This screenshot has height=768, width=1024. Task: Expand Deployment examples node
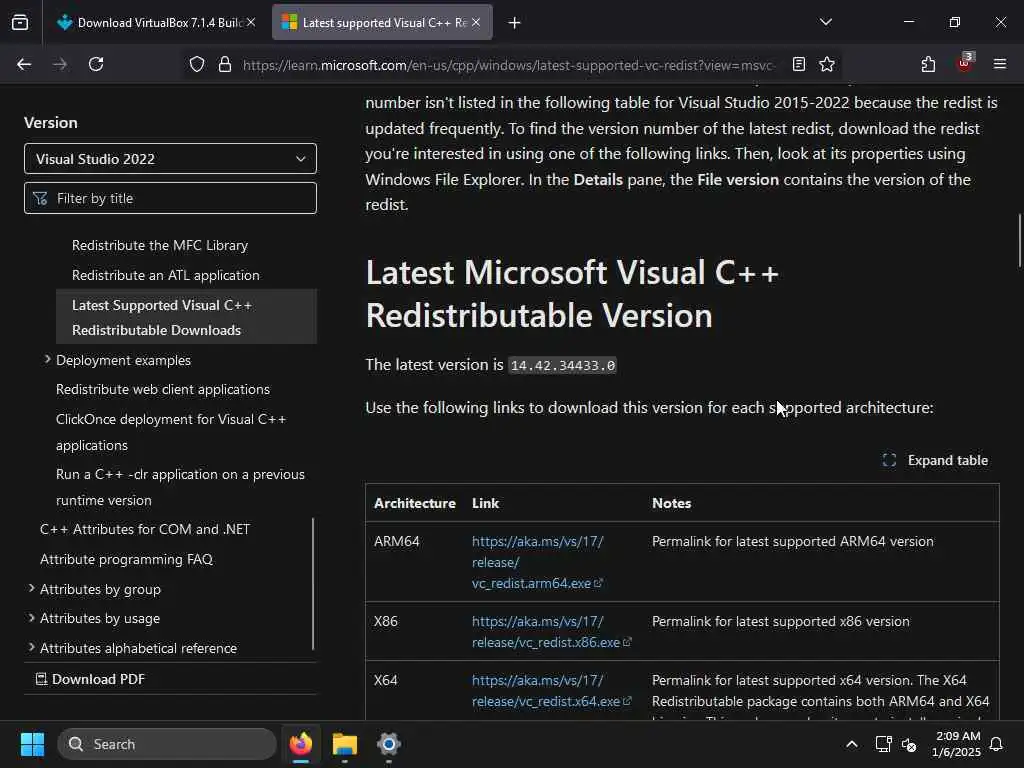pyautogui.click(x=48, y=360)
